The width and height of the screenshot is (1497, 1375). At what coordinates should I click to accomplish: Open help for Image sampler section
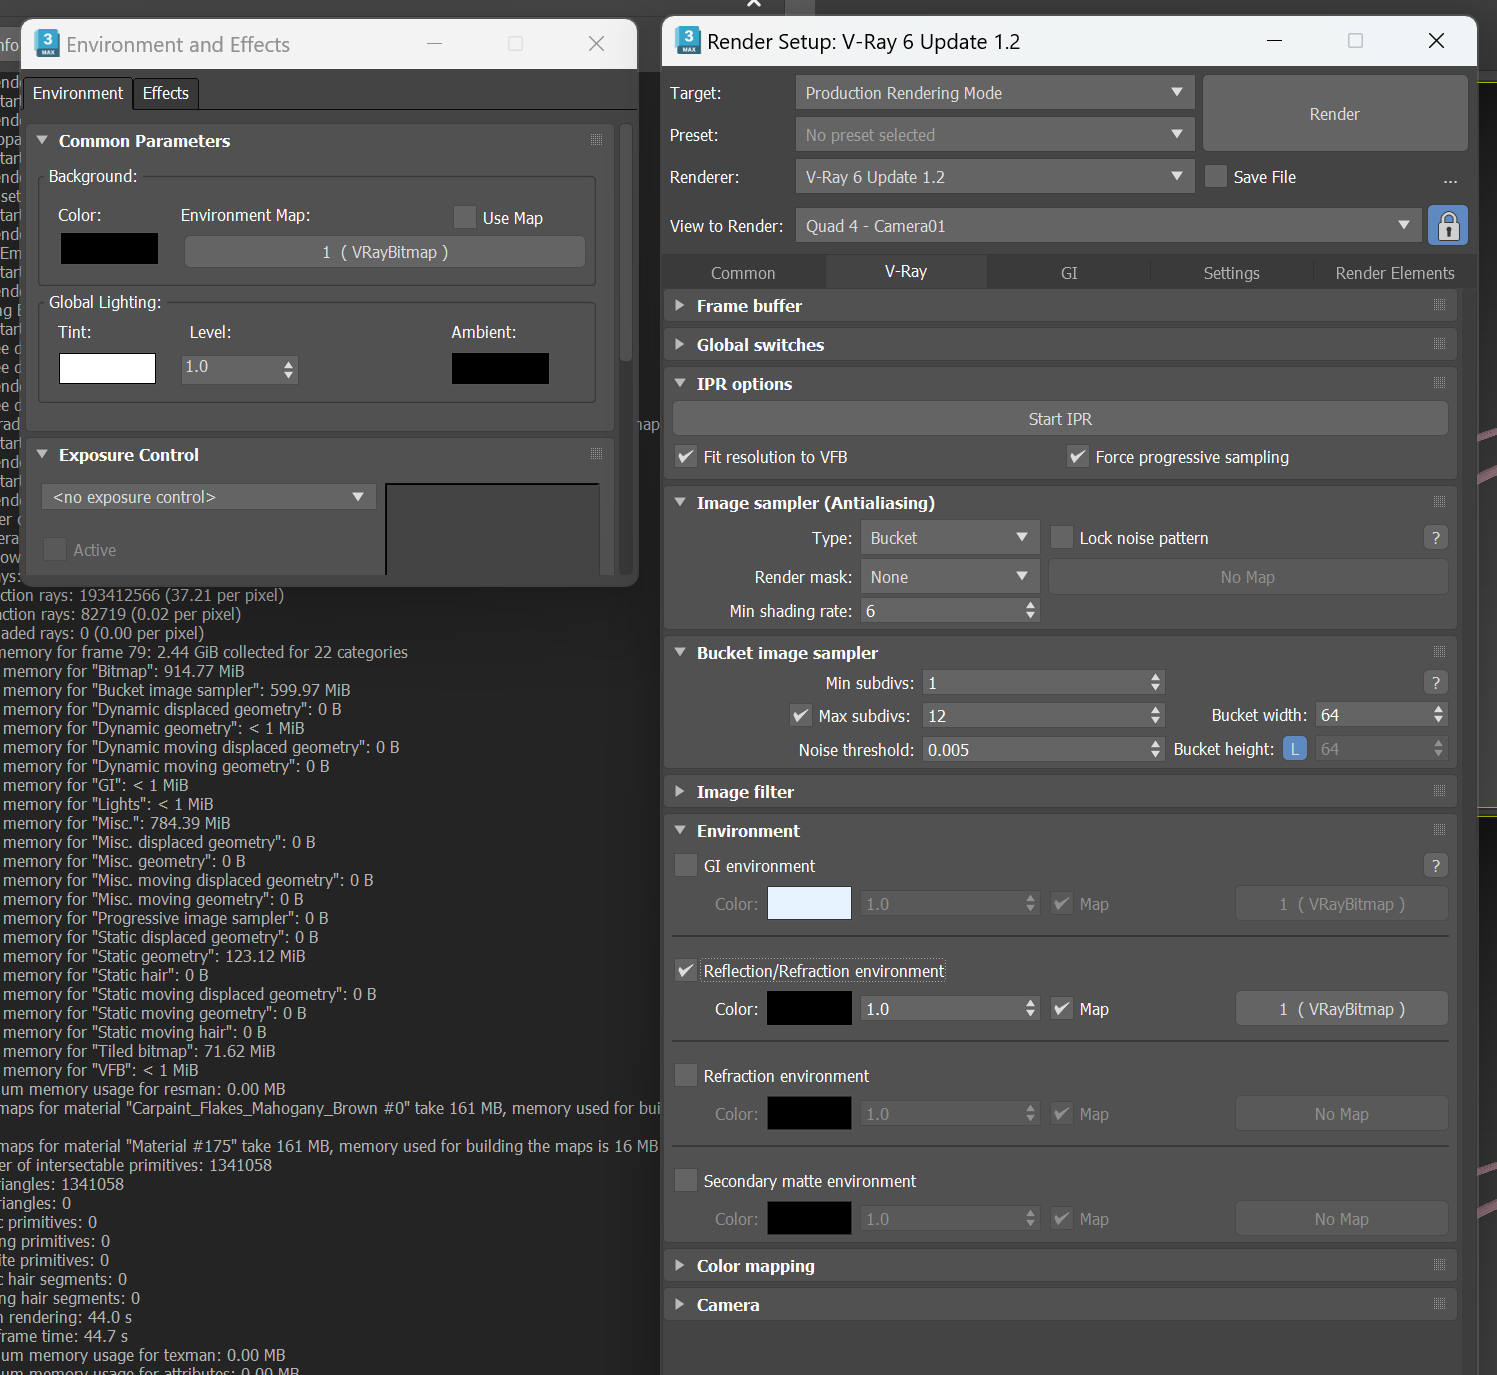click(x=1436, y=538)
